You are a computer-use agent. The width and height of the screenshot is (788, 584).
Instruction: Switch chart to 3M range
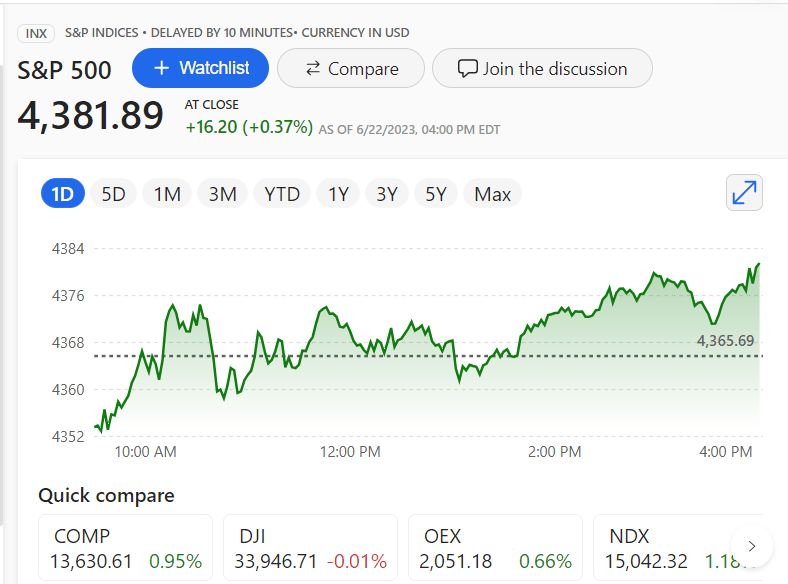223,193
